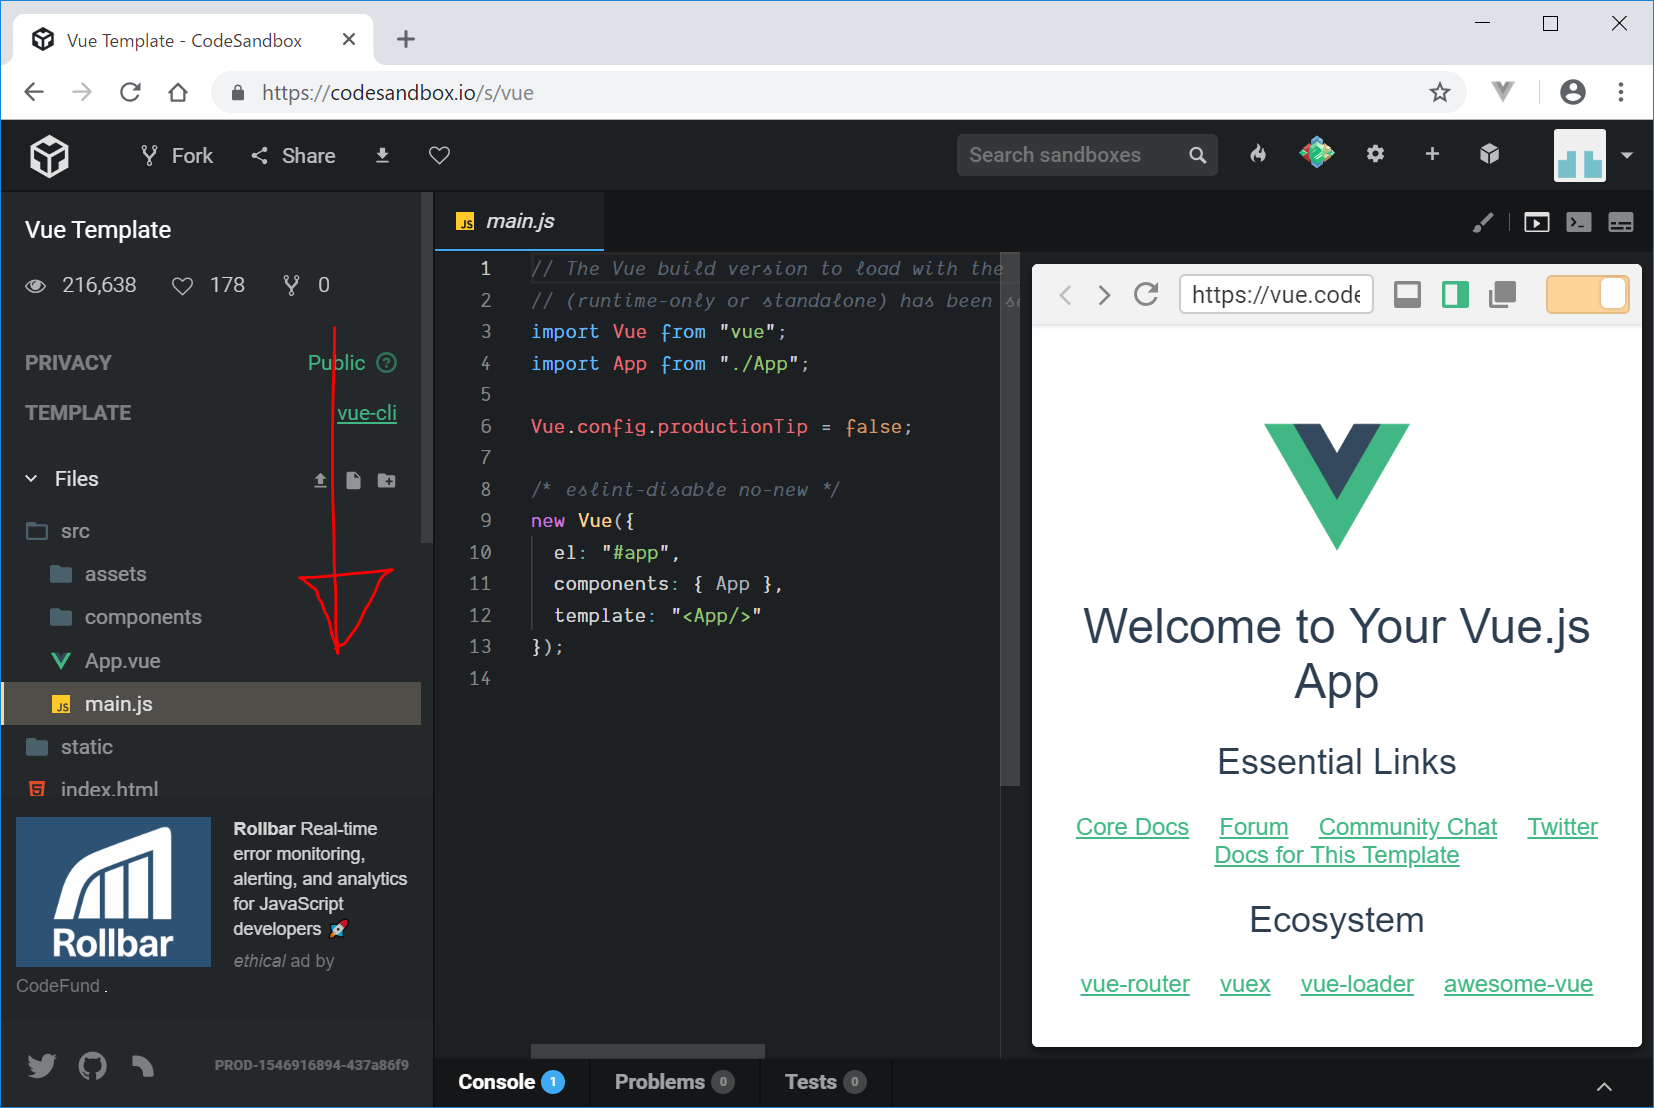Screen dimensions: 1654x1108
Task: Upload a file using the Files upload icon
Action: point(320,480)
